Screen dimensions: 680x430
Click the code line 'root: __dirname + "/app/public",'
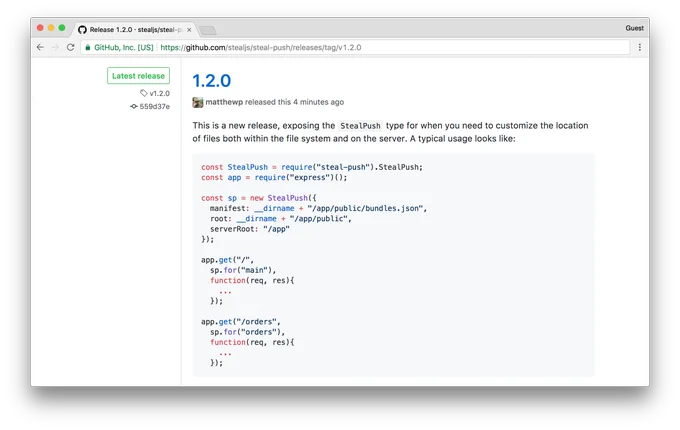pos(281,218)
